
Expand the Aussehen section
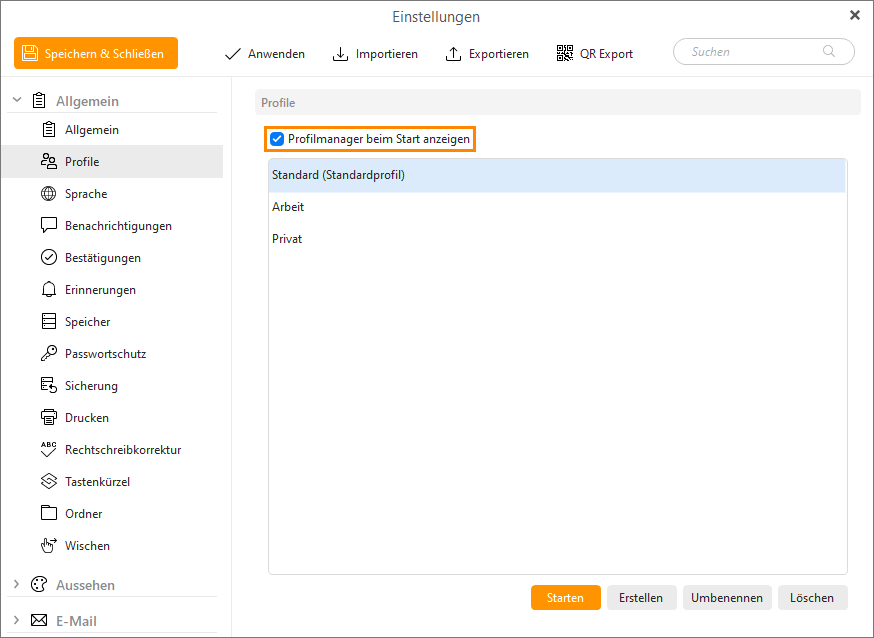point(16,585)
